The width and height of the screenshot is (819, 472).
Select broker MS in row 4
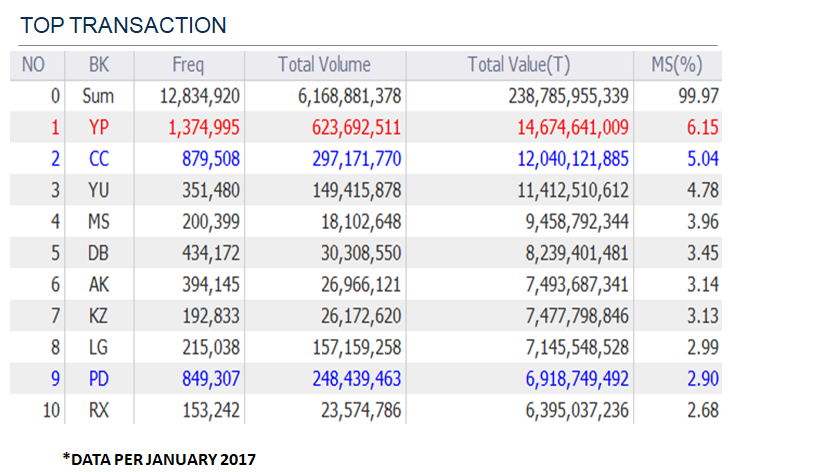click(99, 221)
